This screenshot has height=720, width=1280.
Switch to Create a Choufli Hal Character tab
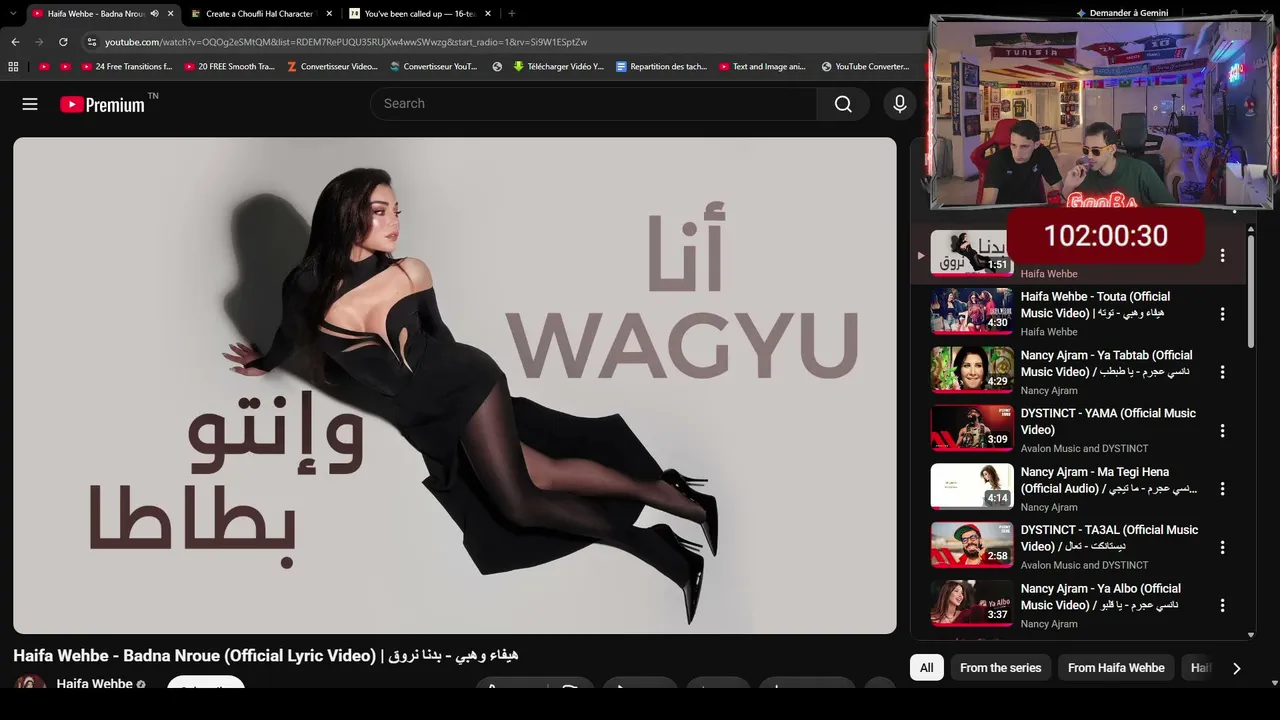pyautogui.click(x=260, y=14)
